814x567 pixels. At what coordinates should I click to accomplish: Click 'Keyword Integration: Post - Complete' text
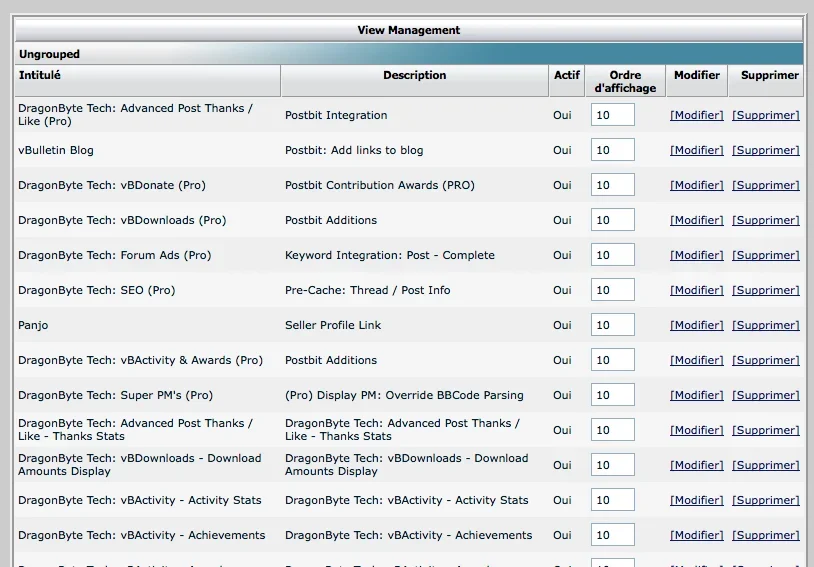390,255
